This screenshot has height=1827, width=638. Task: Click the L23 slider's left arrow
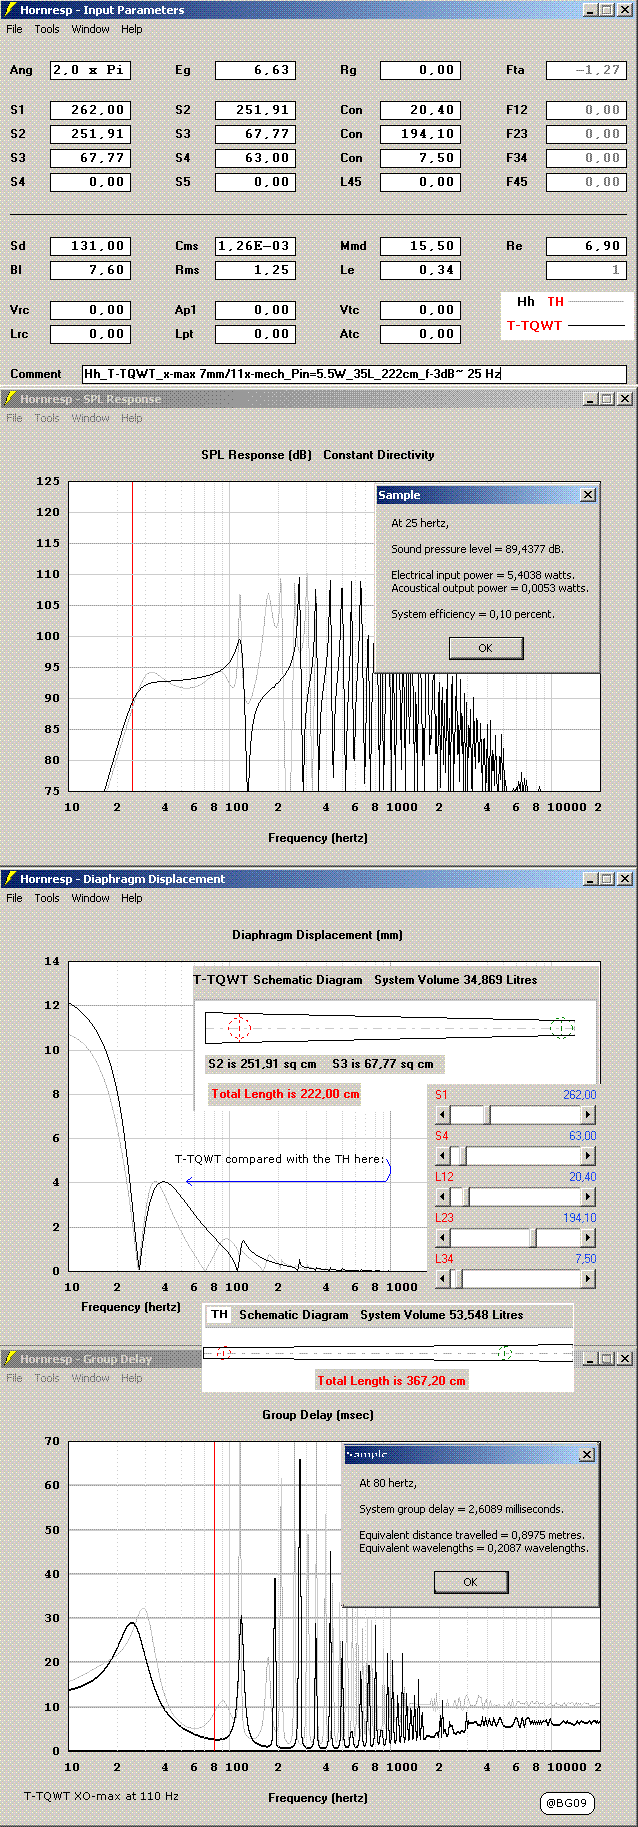click(442, 1238)
